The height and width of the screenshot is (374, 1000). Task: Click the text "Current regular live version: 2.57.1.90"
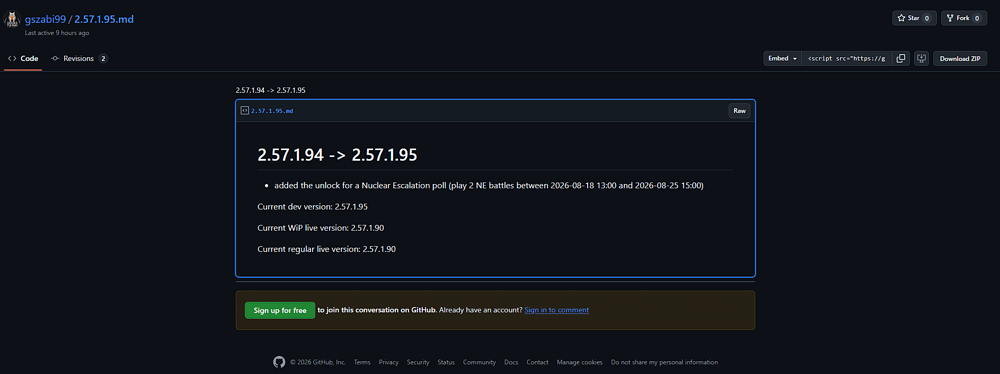click(x=327, y=249)
